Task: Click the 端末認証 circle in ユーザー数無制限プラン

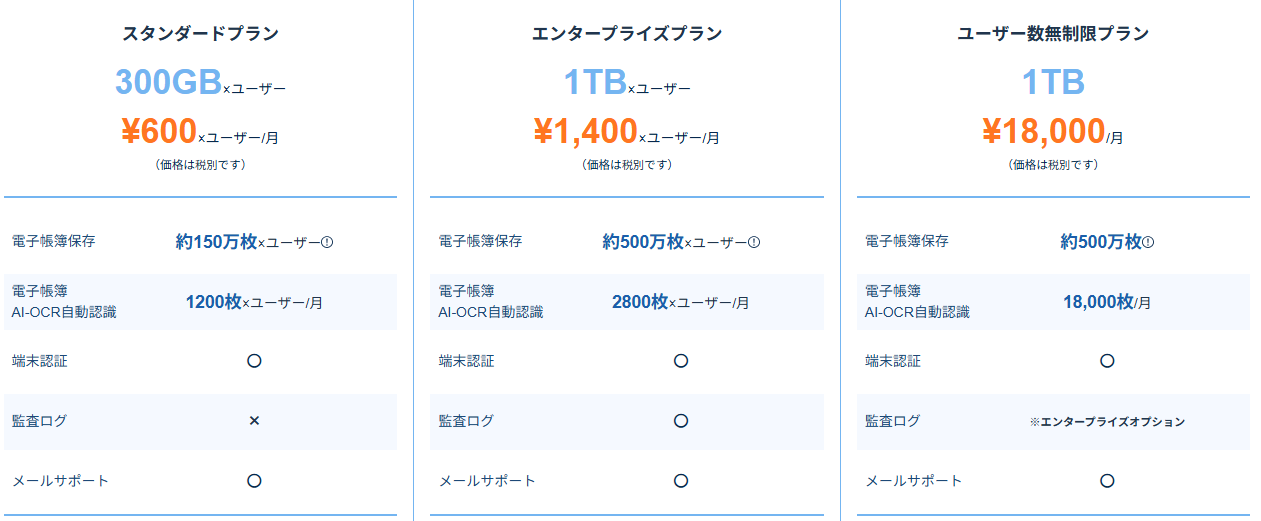Action: 1107,361
